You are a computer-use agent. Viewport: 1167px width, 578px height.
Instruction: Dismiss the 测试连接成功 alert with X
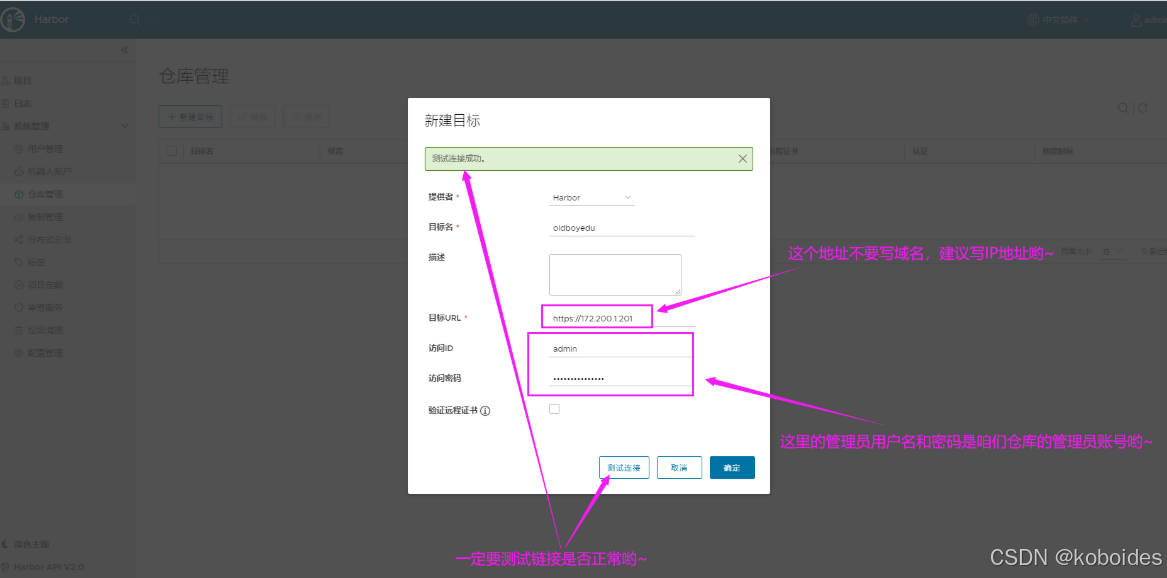[x=742, y=158]
